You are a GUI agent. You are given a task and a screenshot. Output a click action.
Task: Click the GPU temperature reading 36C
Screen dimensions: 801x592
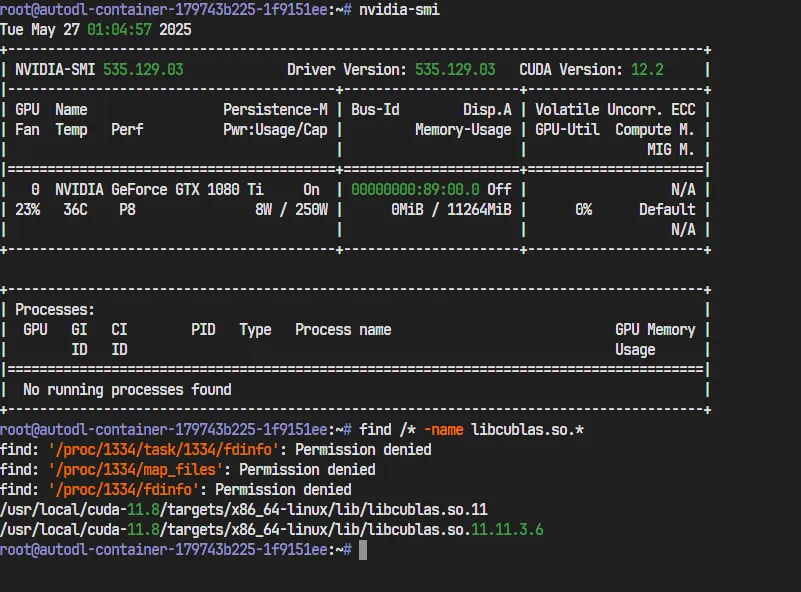pyautogui.click(x=75, y=210)
